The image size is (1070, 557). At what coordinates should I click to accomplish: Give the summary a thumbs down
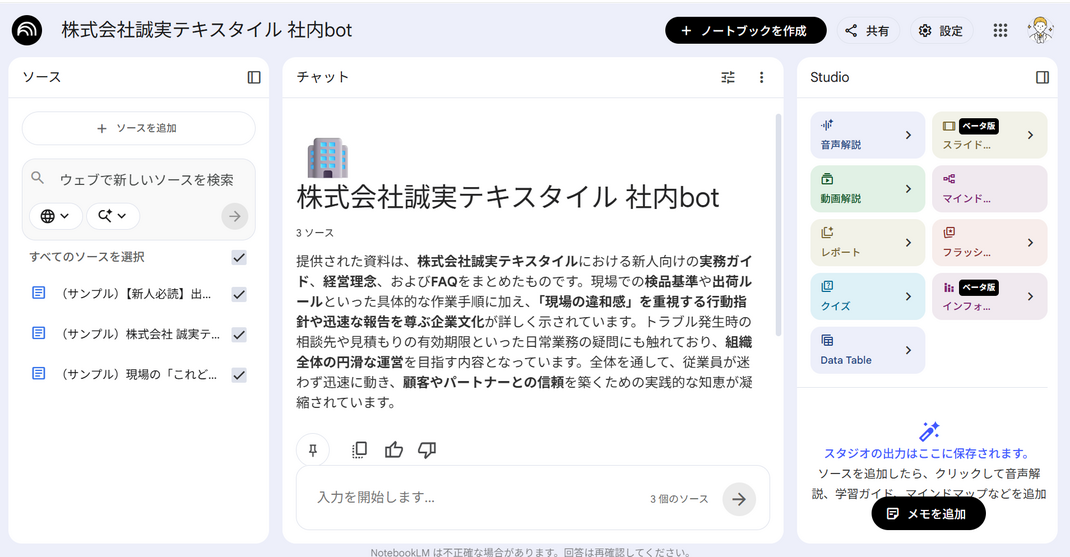[x=427, y=450]
